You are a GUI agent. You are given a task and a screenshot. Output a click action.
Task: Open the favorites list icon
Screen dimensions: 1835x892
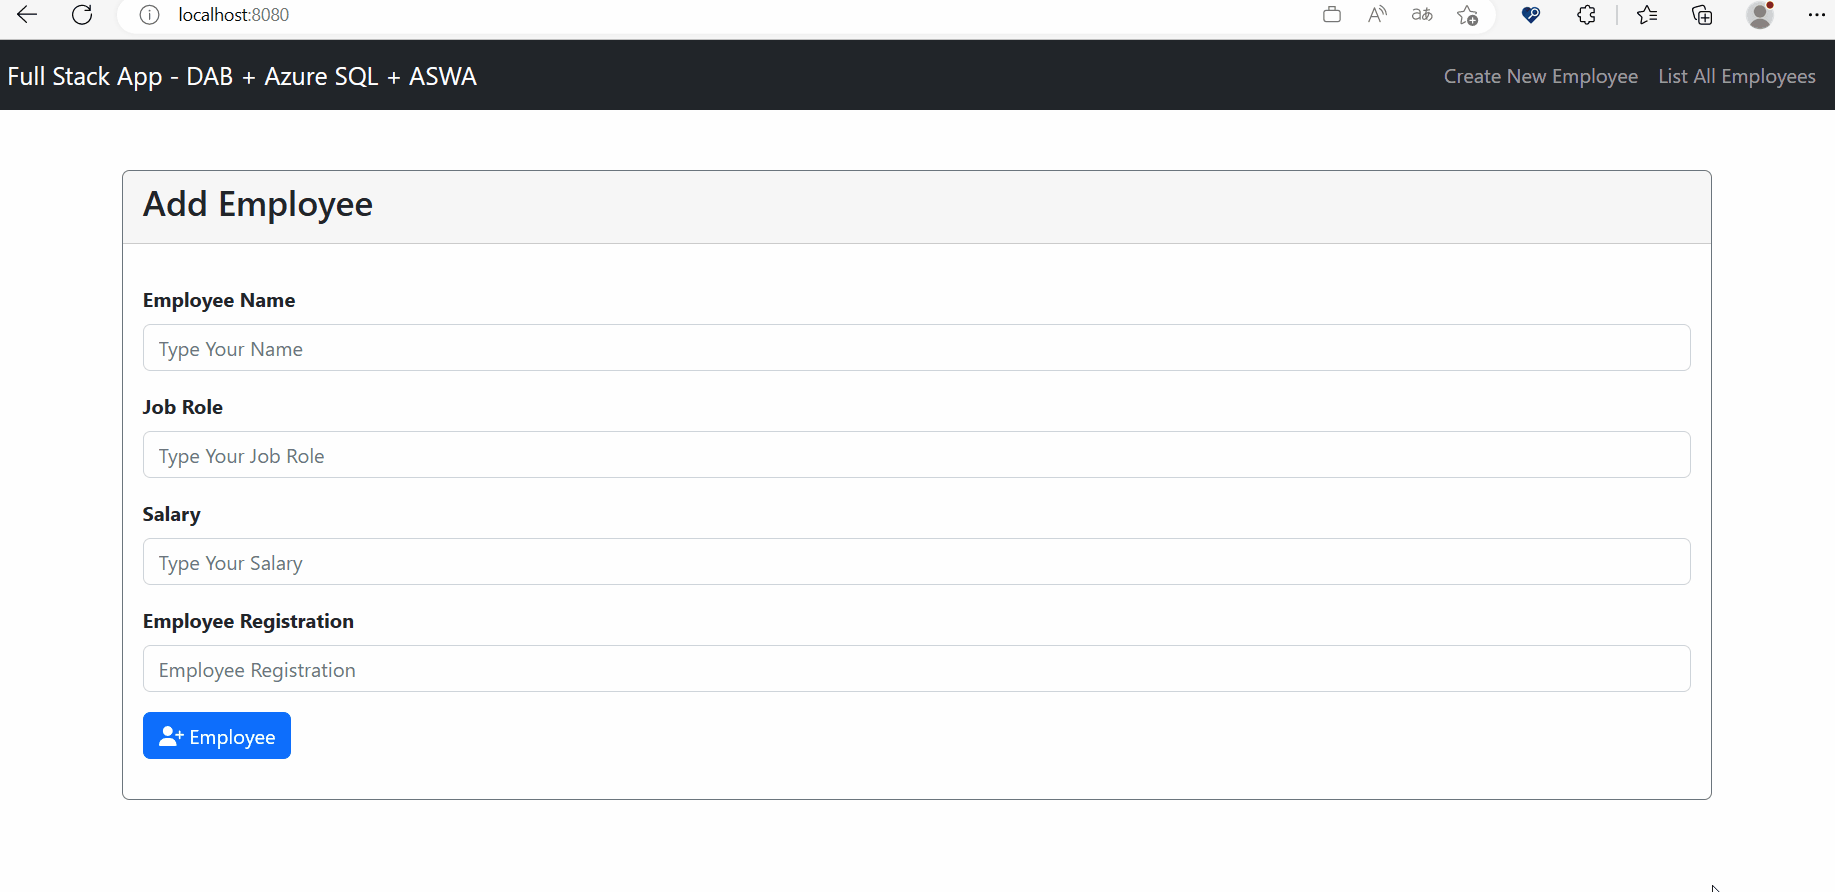[x=1647, y=15]
